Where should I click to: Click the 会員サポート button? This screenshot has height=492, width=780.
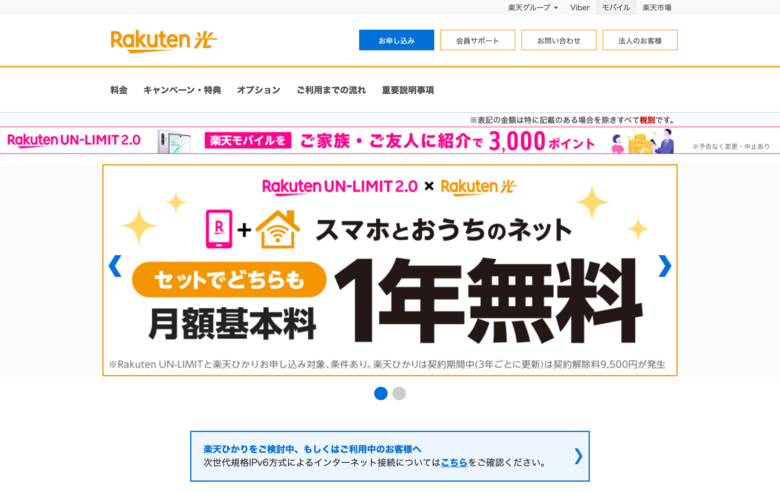(478, 40)
